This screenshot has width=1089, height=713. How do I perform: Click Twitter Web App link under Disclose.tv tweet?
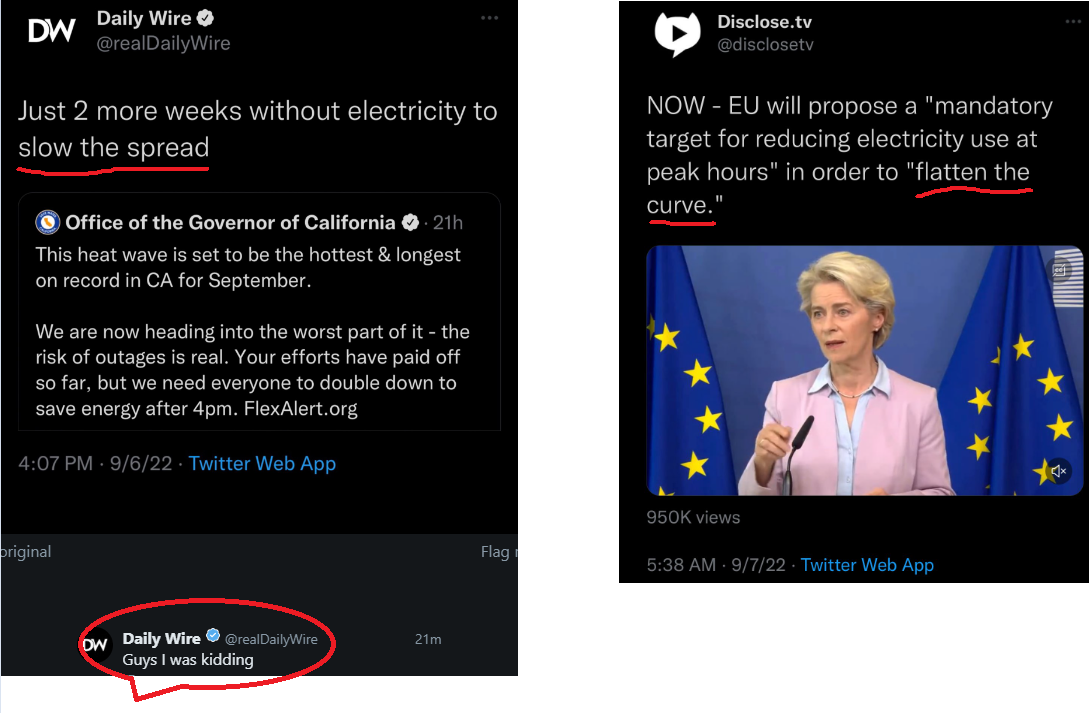[867, 564]
